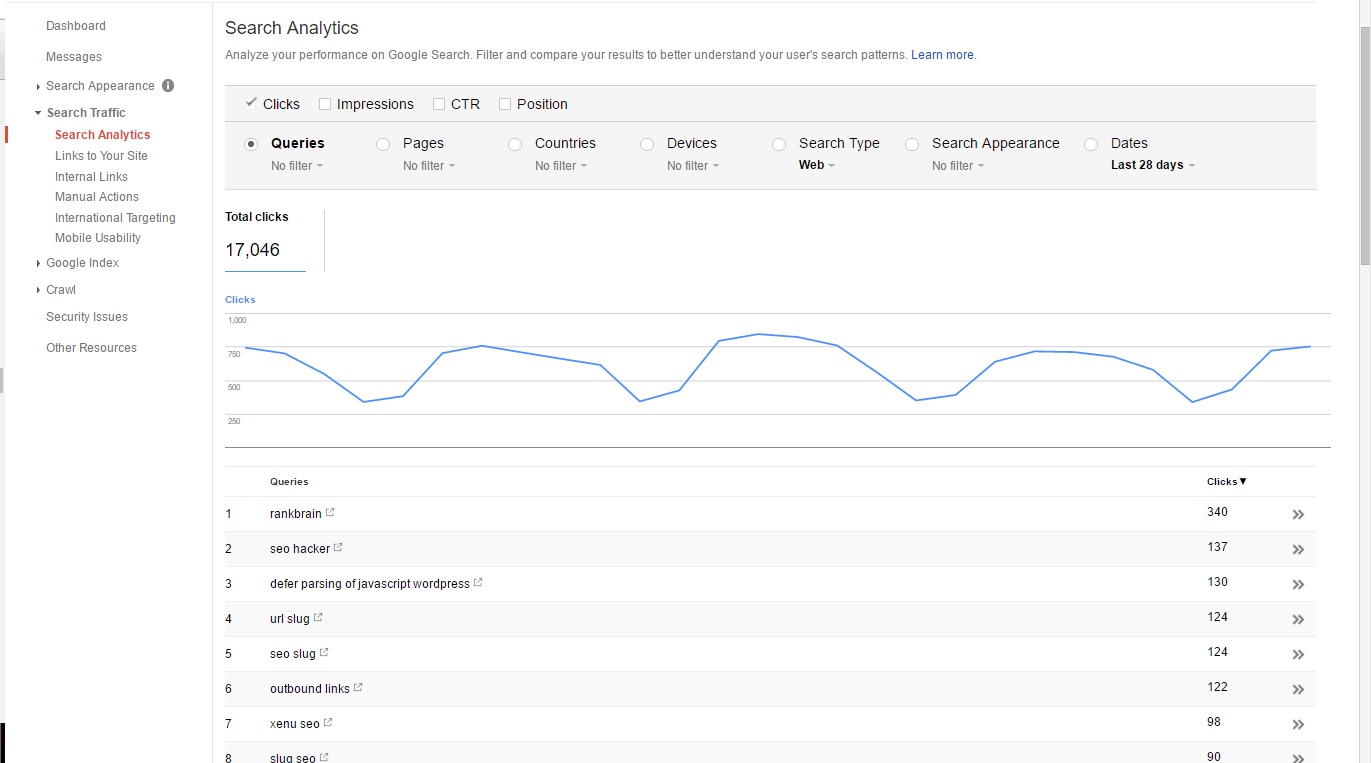This screenshot has height=763, width=1371.
Task: Expand Google Index in the sidebar
Action: tap(82, 263)
